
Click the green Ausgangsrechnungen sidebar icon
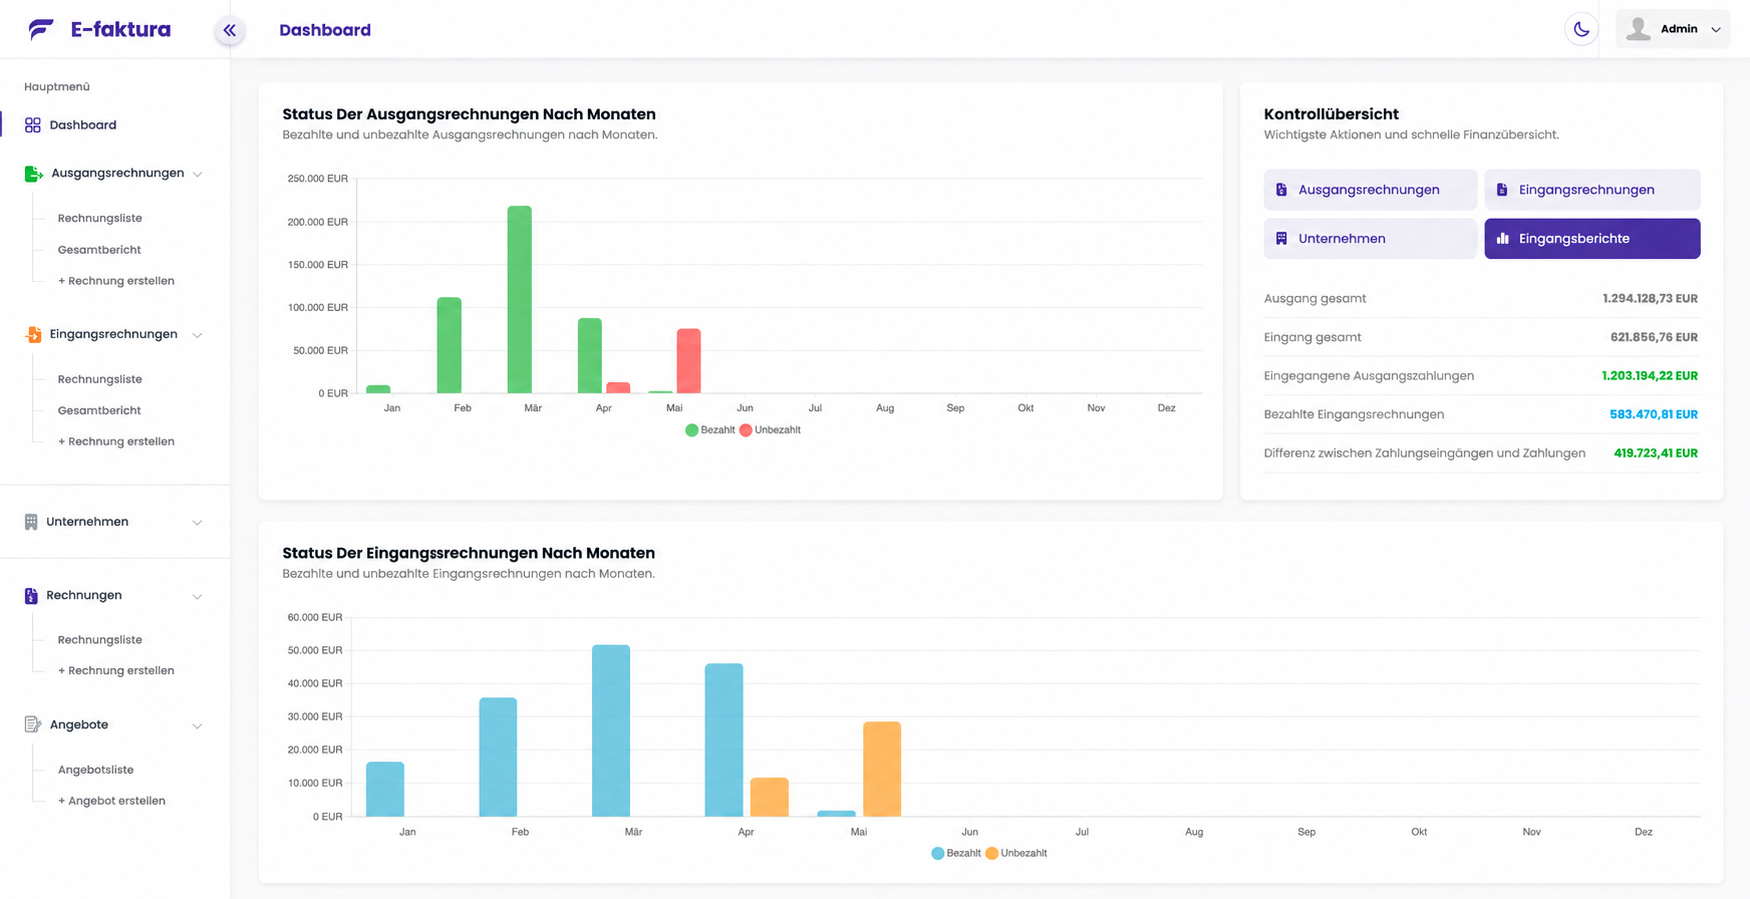click(x=33, y=174)
